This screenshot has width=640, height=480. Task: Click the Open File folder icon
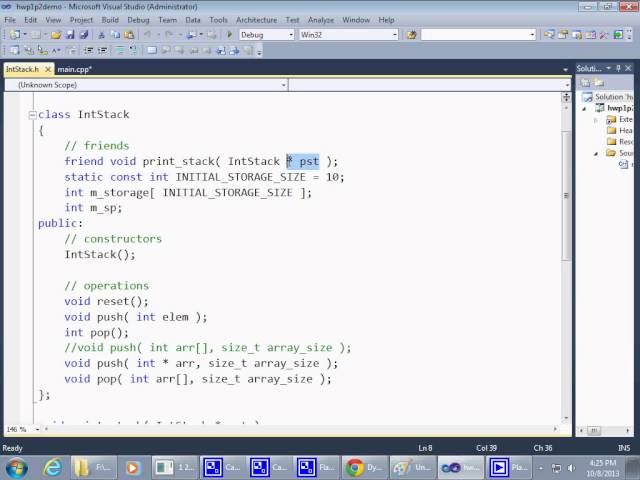tap(56, 35)
